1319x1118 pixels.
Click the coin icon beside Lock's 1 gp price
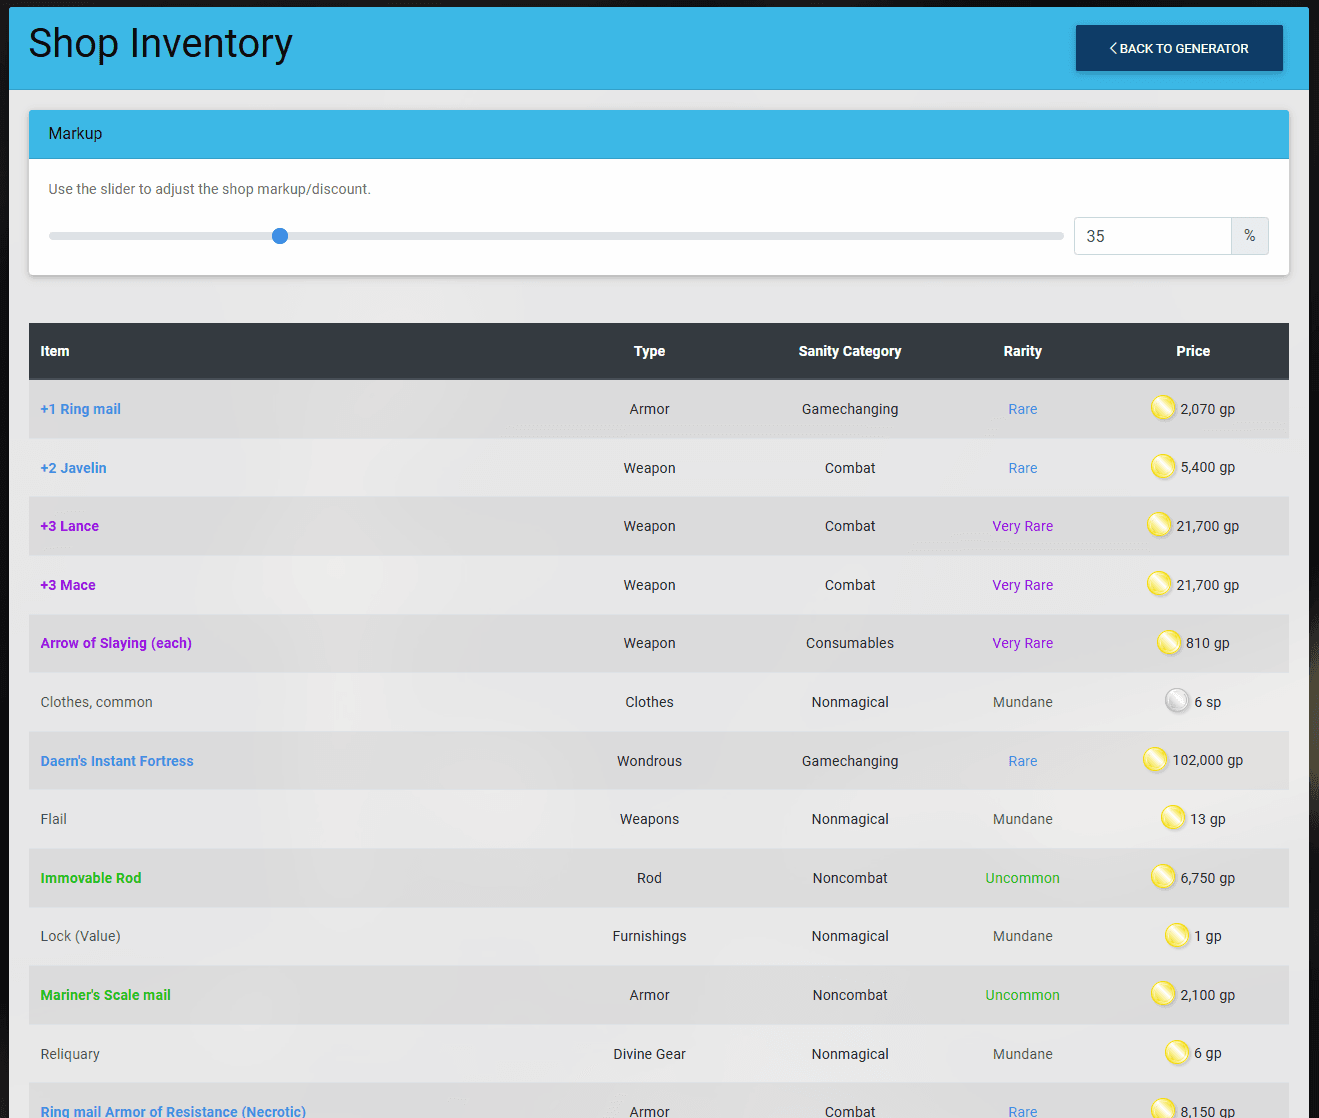point(1177,935)
